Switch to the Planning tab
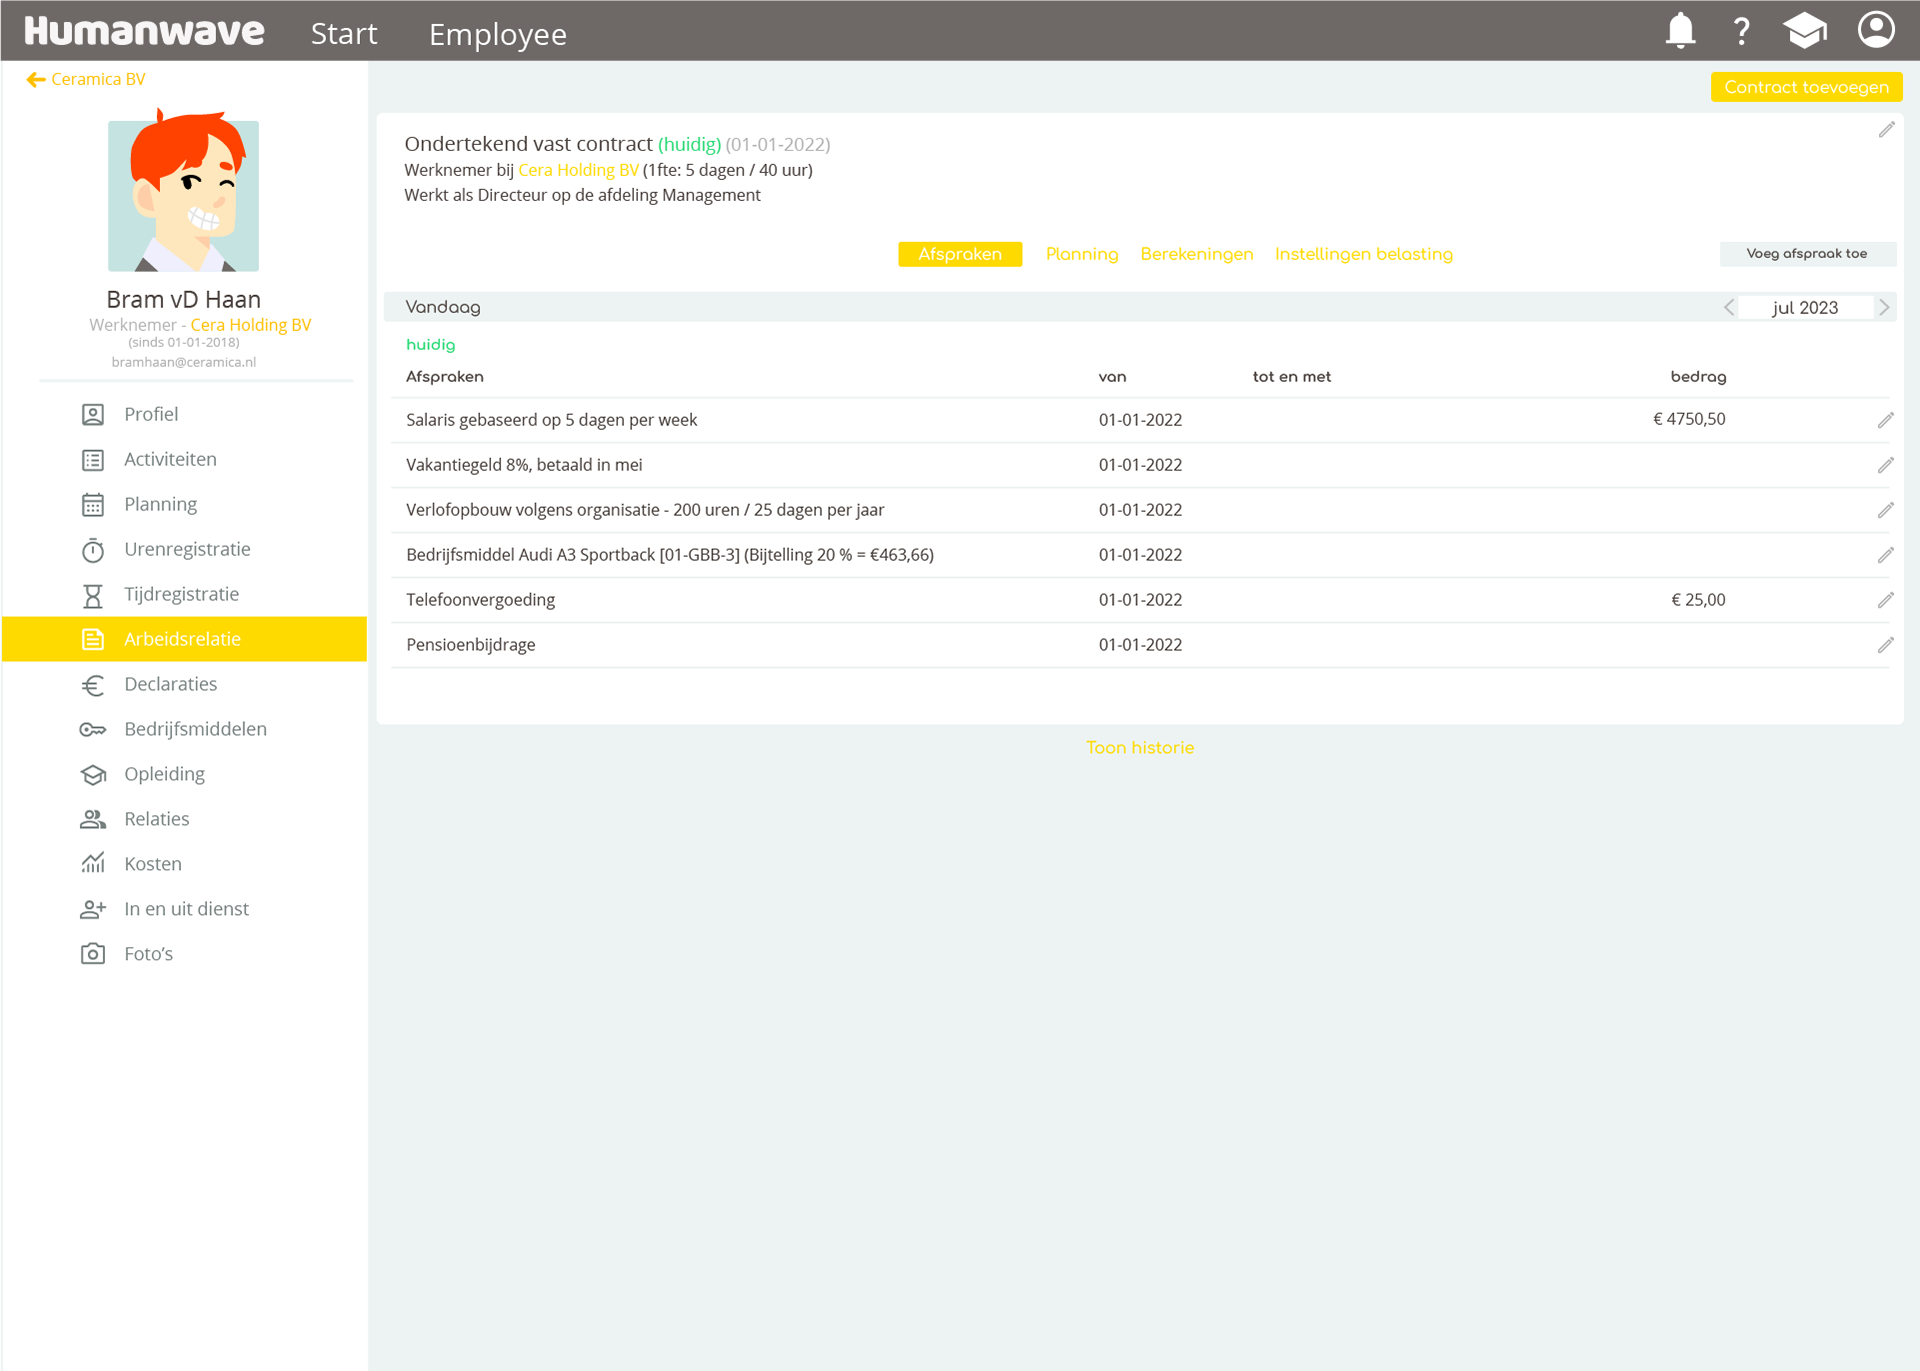 click(x=1081, y=254)
